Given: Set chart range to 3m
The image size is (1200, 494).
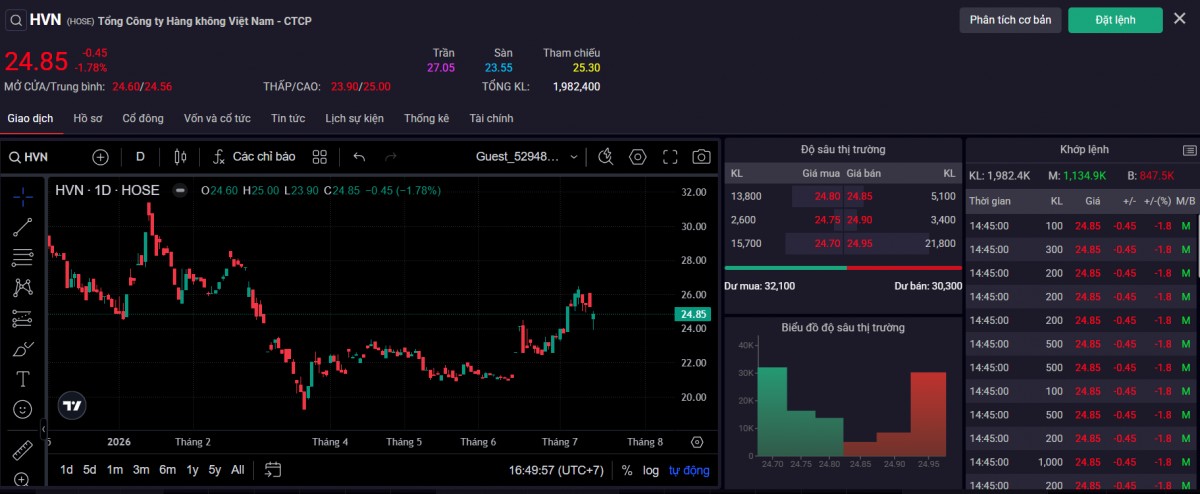Looking at the screenshot, I should point(141,470).
